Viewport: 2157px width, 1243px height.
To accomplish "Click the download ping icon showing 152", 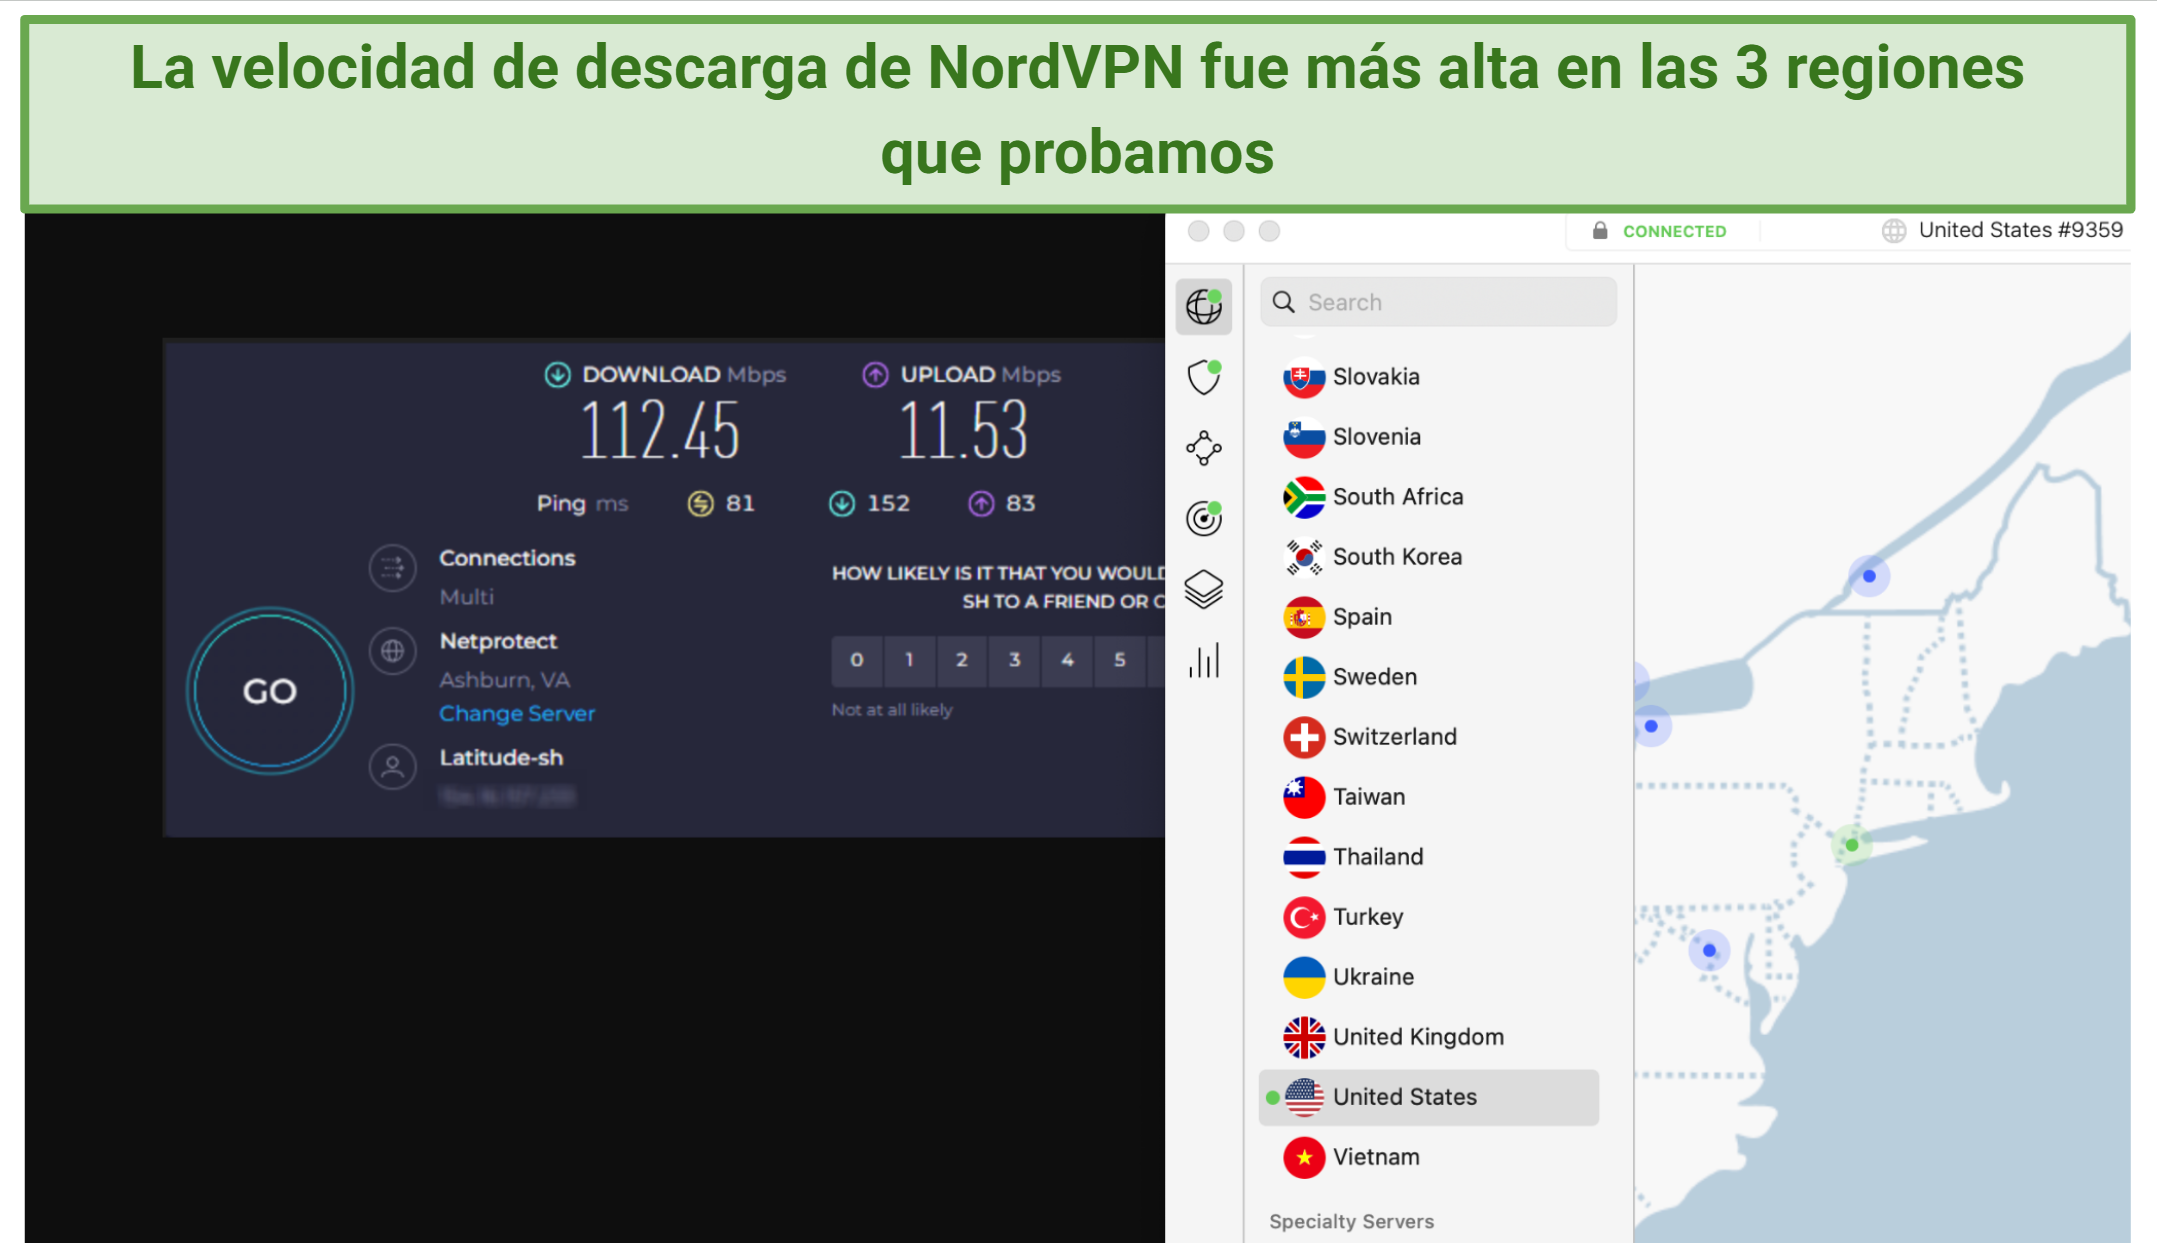I will click(x=842, y=503).
